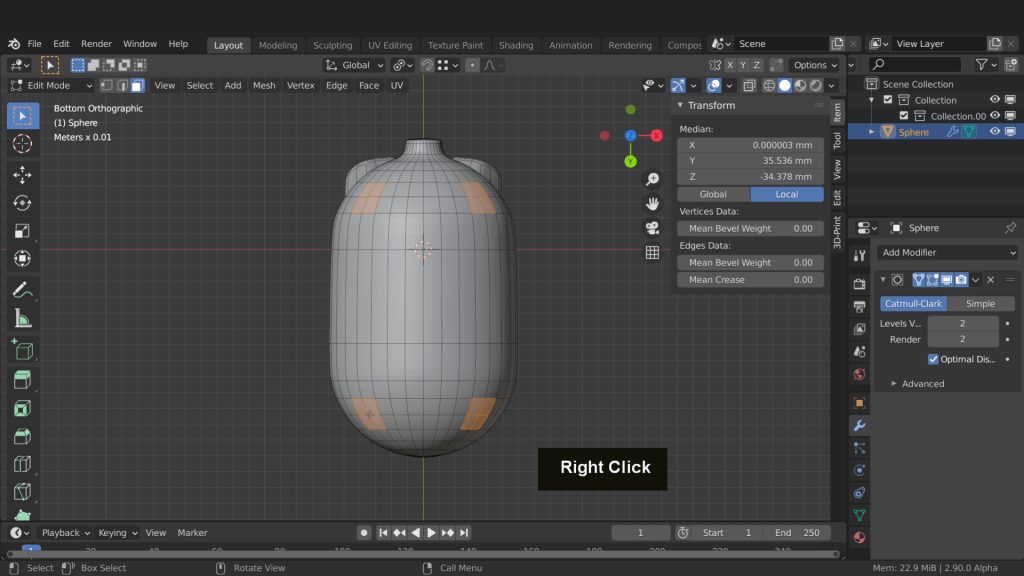This screenshot has width=1024, height=576.
Task: Adjust the Mean Crease slider
Action: click(x=750, y=280)
